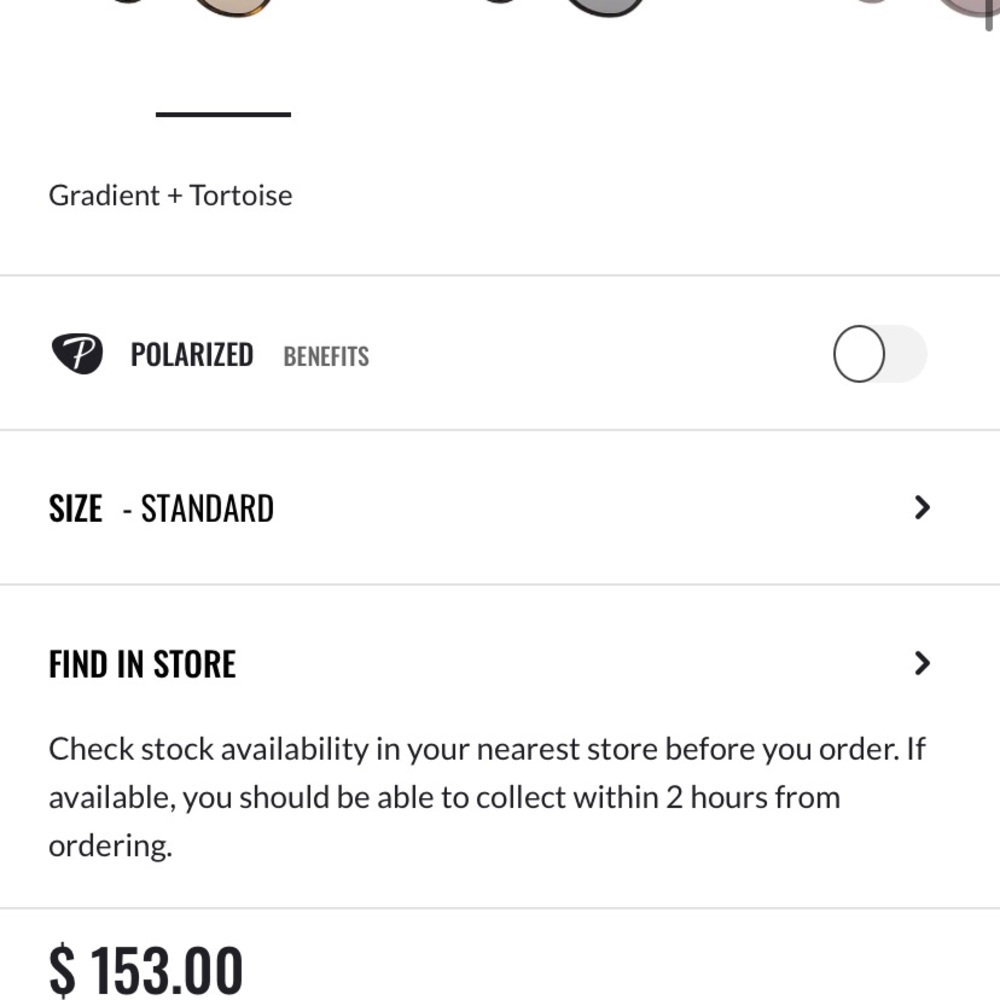Viewport: 1000px width, 1000px height.
Task: Click the POLARIZED label text
Action: [x=191, y=355]
